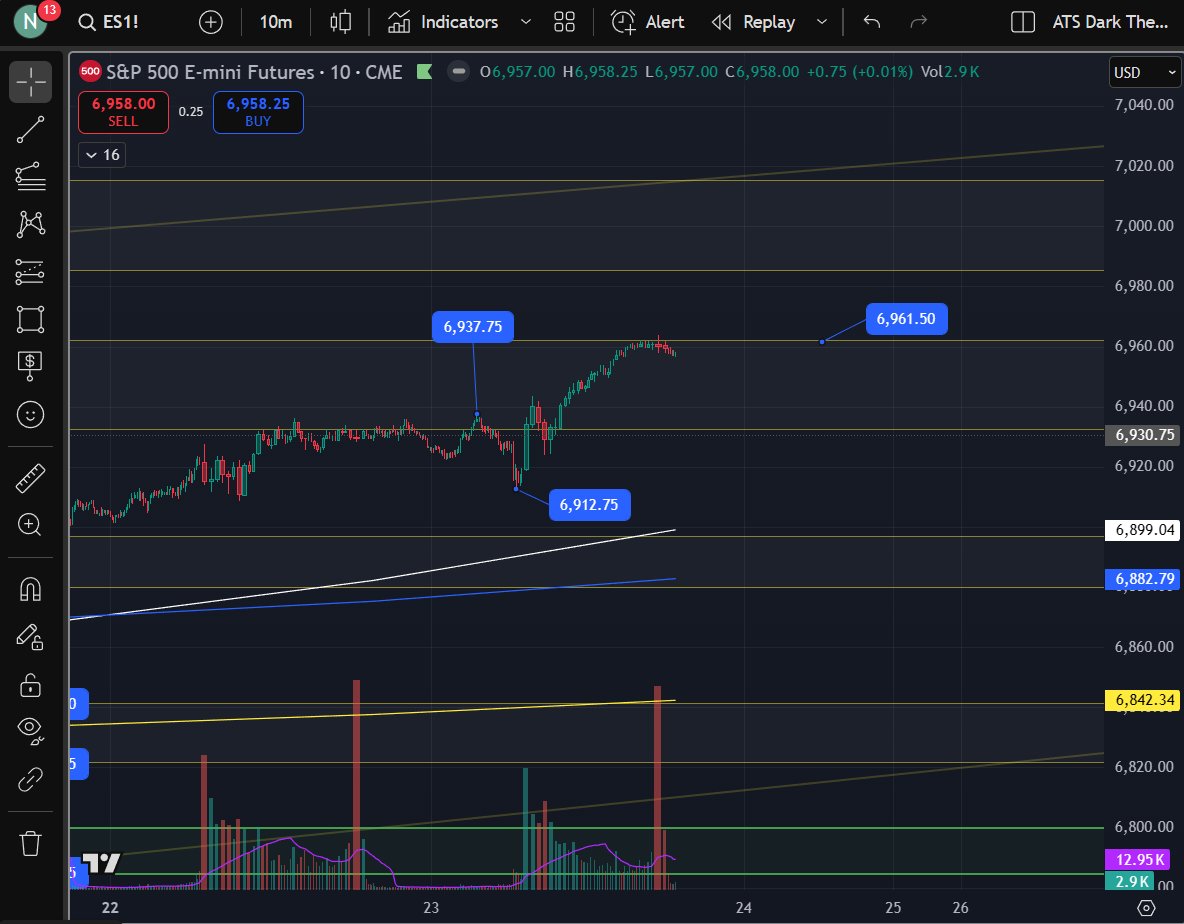Activate the zoom in tool
This screenshot has height=924, width=1184.
pyautogui.click(x=30, y=525)
